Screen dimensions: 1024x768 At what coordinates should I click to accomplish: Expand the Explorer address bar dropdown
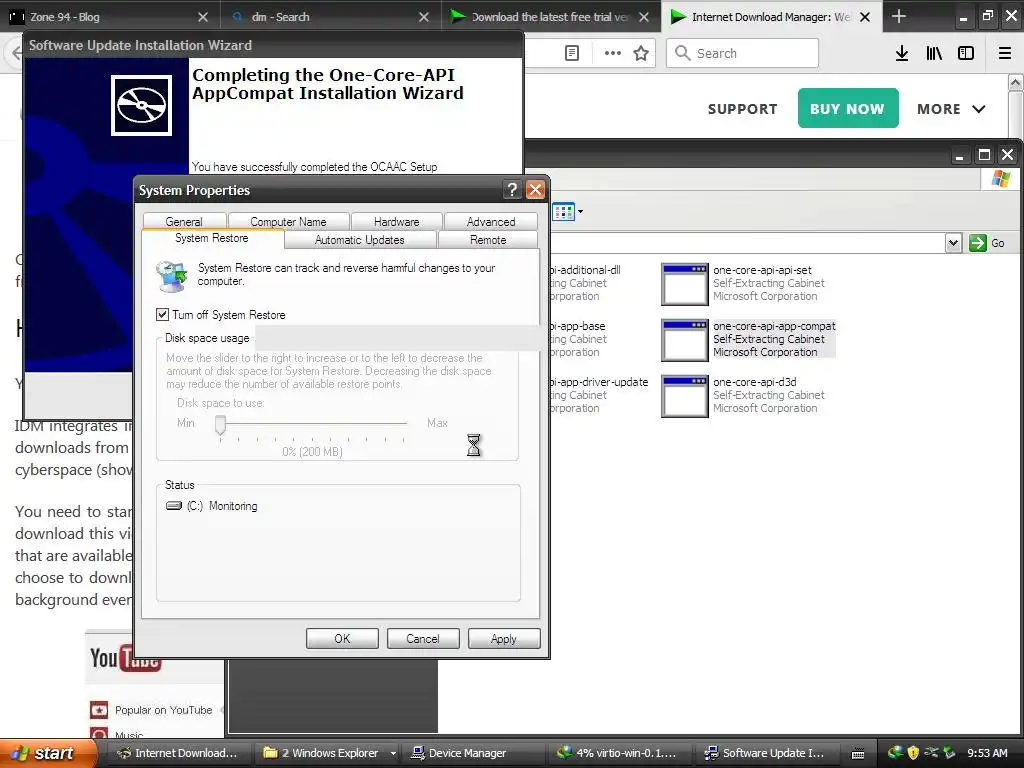[x=953, y=243]
